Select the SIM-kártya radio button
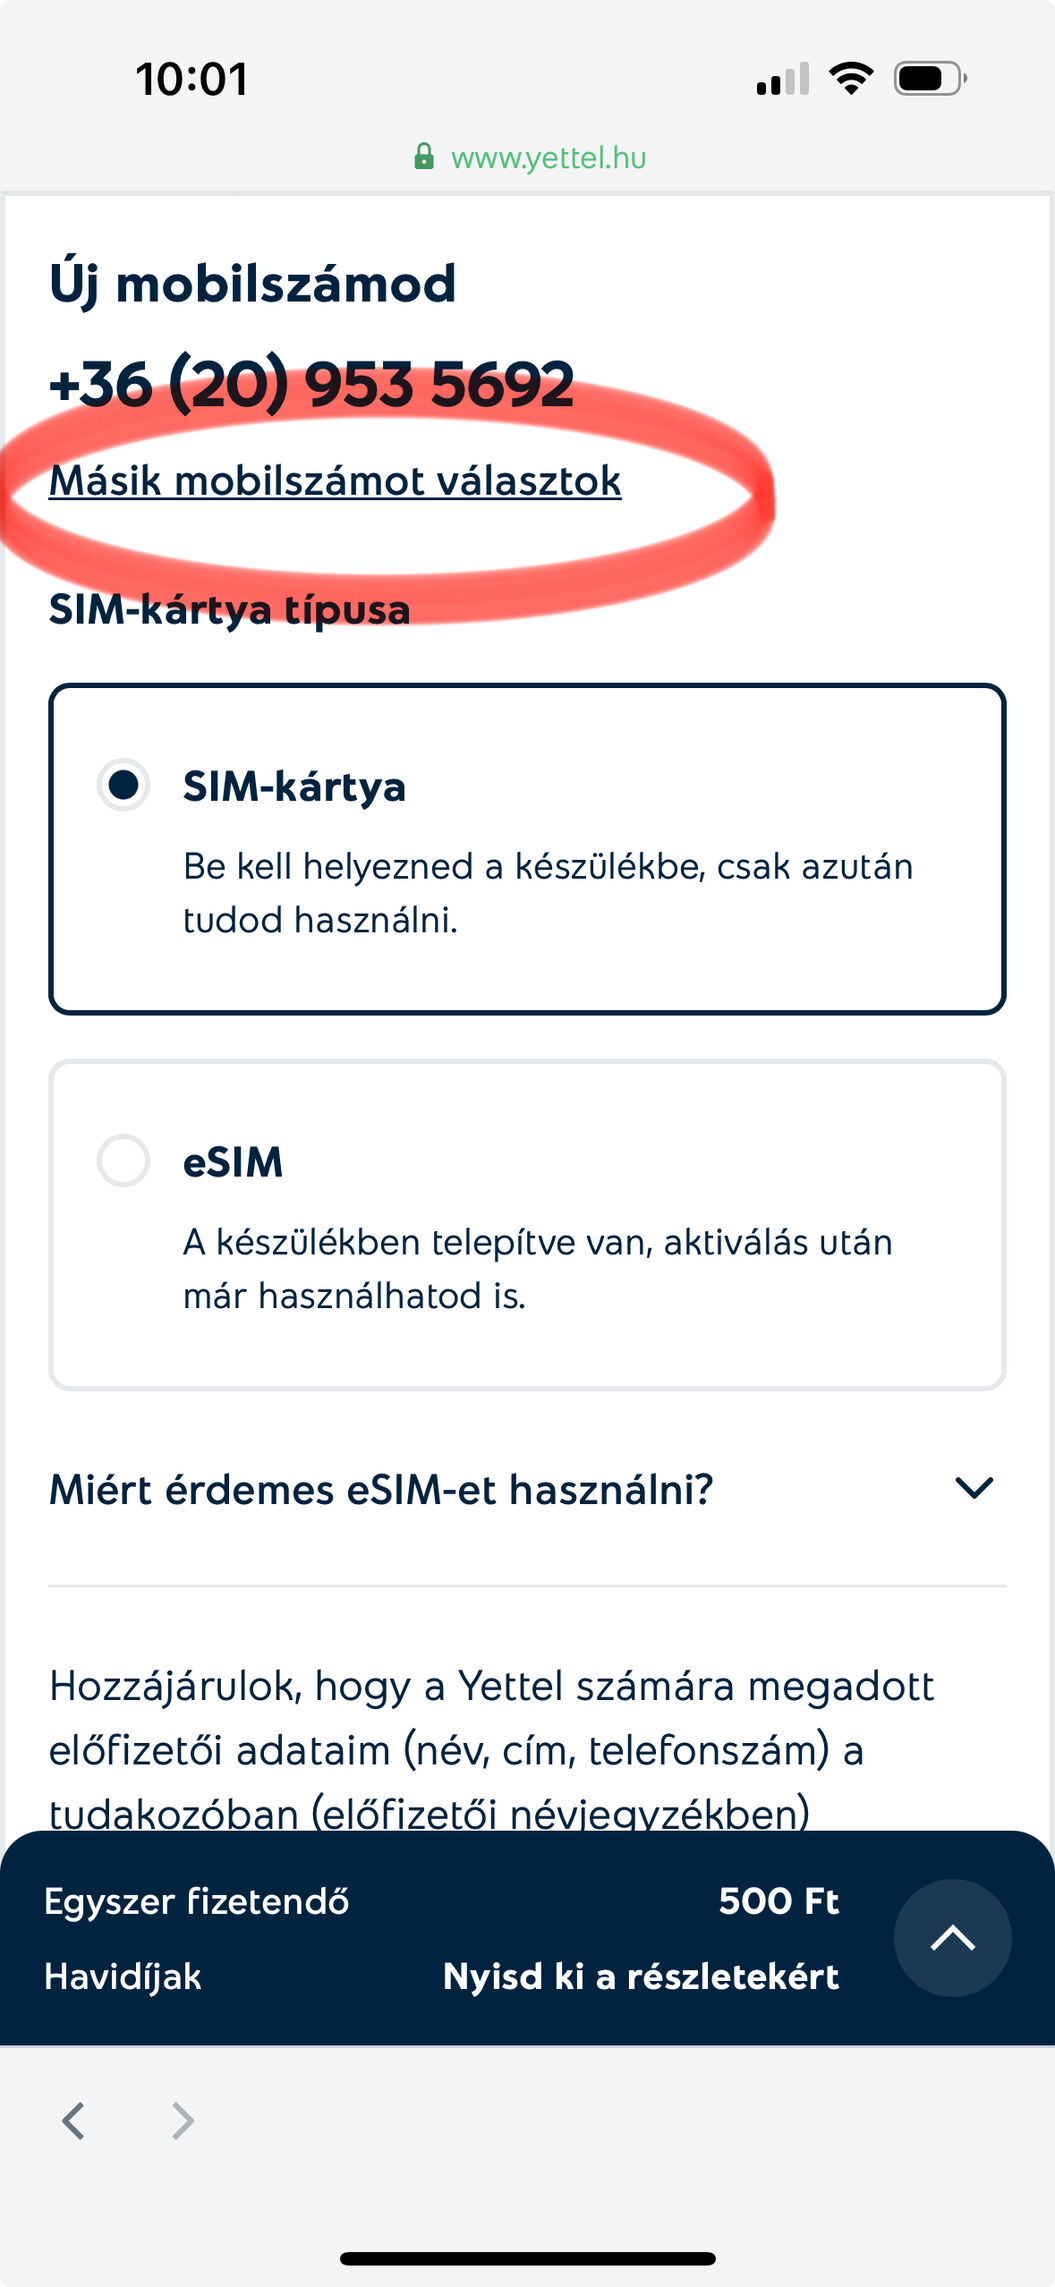Image resolution: width=1055 pixels, height=2287 pixels. coord(123,785)
